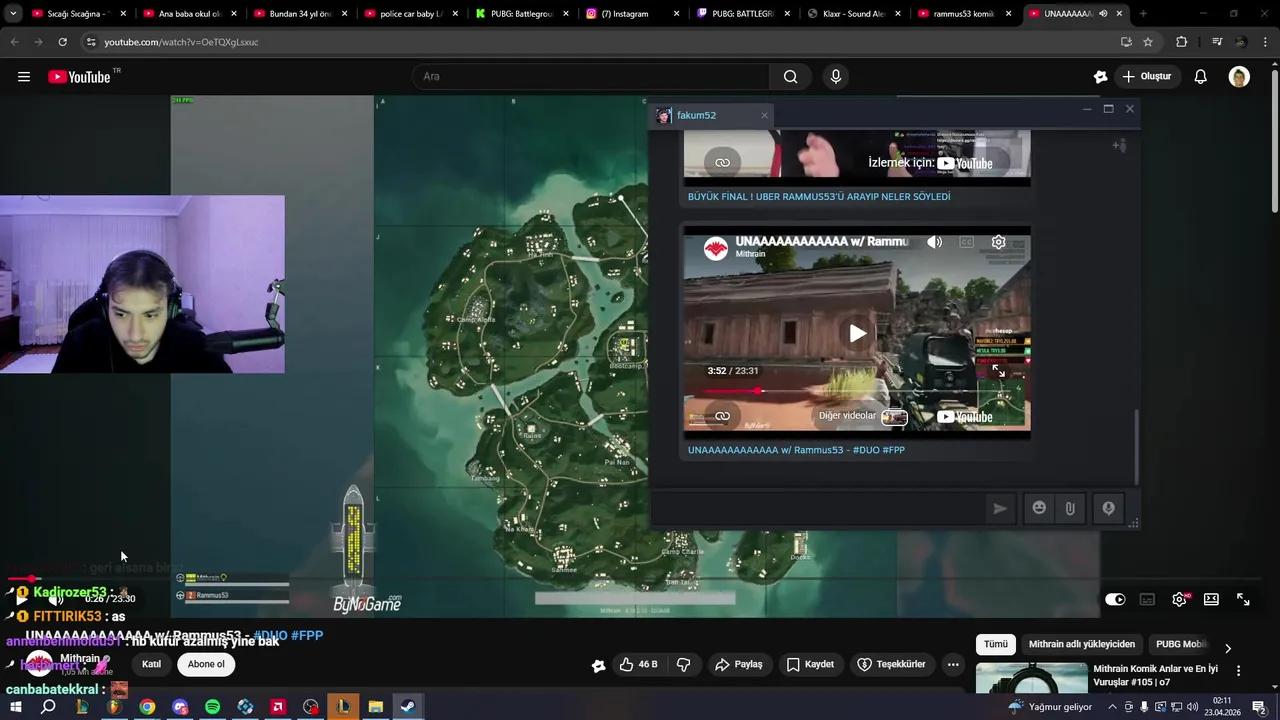Like the video with 46 B likes

point(638,664)
